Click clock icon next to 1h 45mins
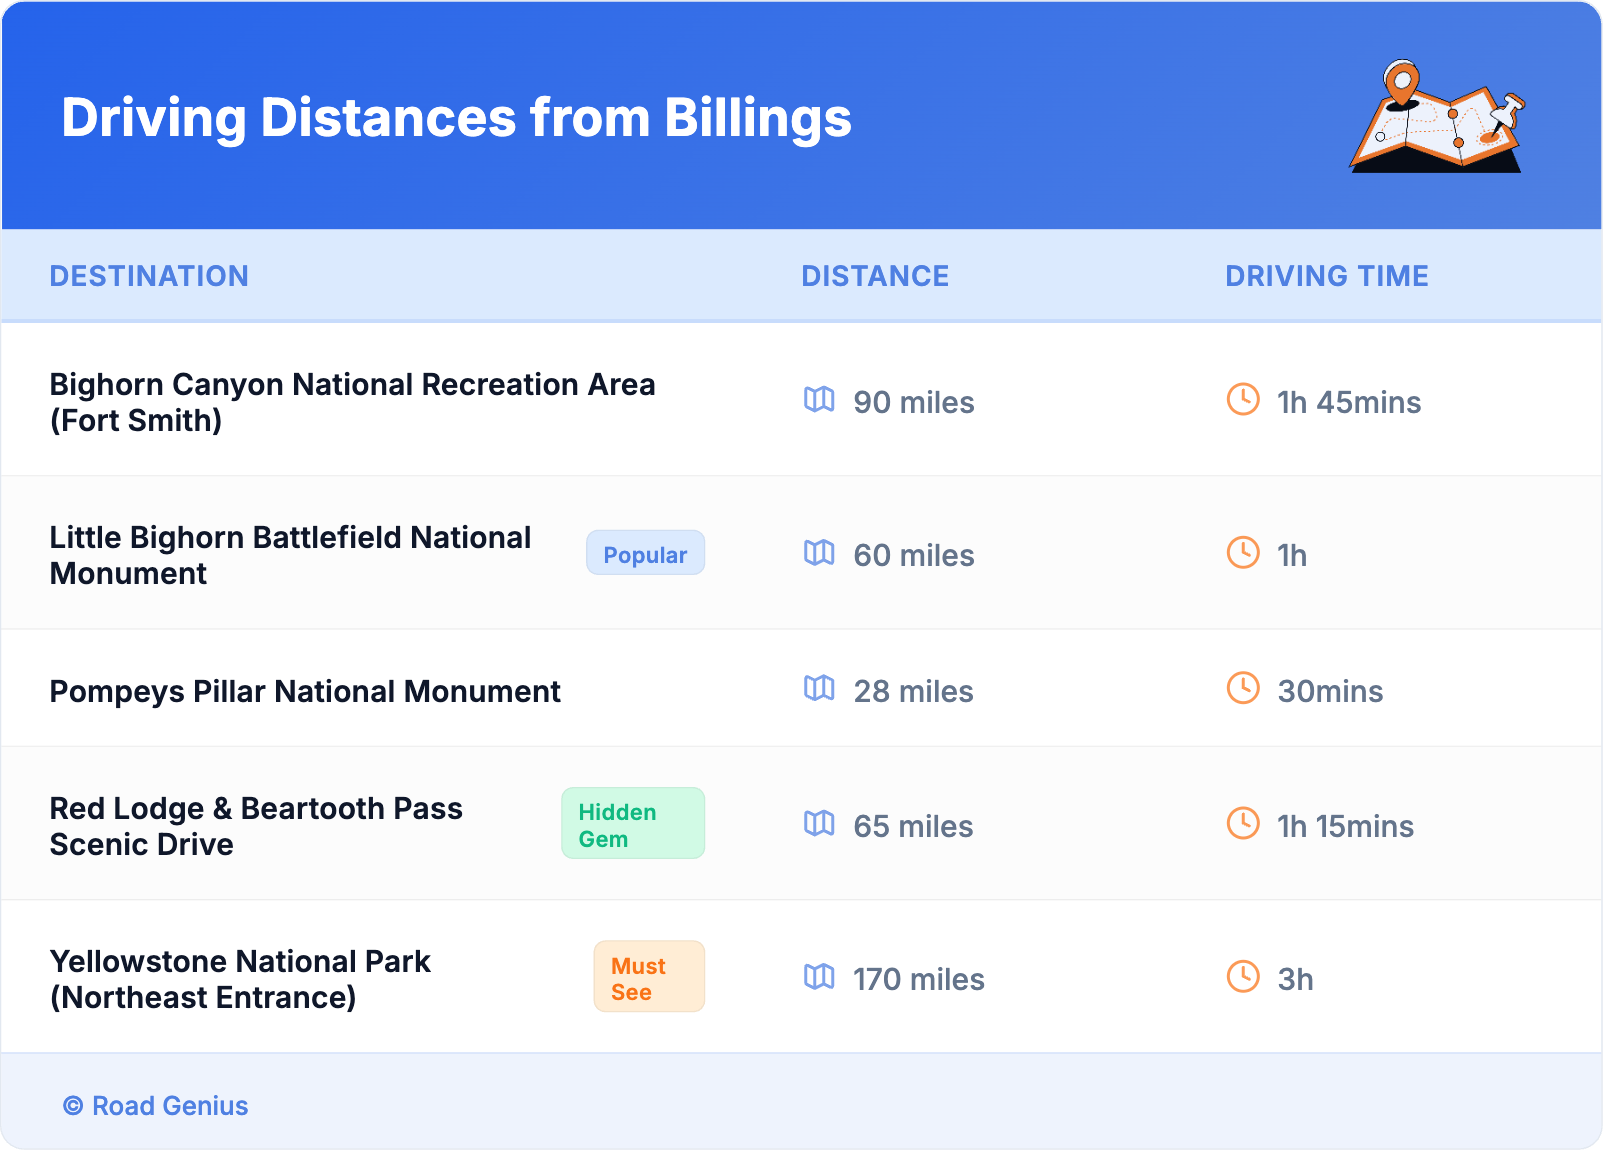Screen dimensions: 1604x1150 click(x=1243, y=400)
